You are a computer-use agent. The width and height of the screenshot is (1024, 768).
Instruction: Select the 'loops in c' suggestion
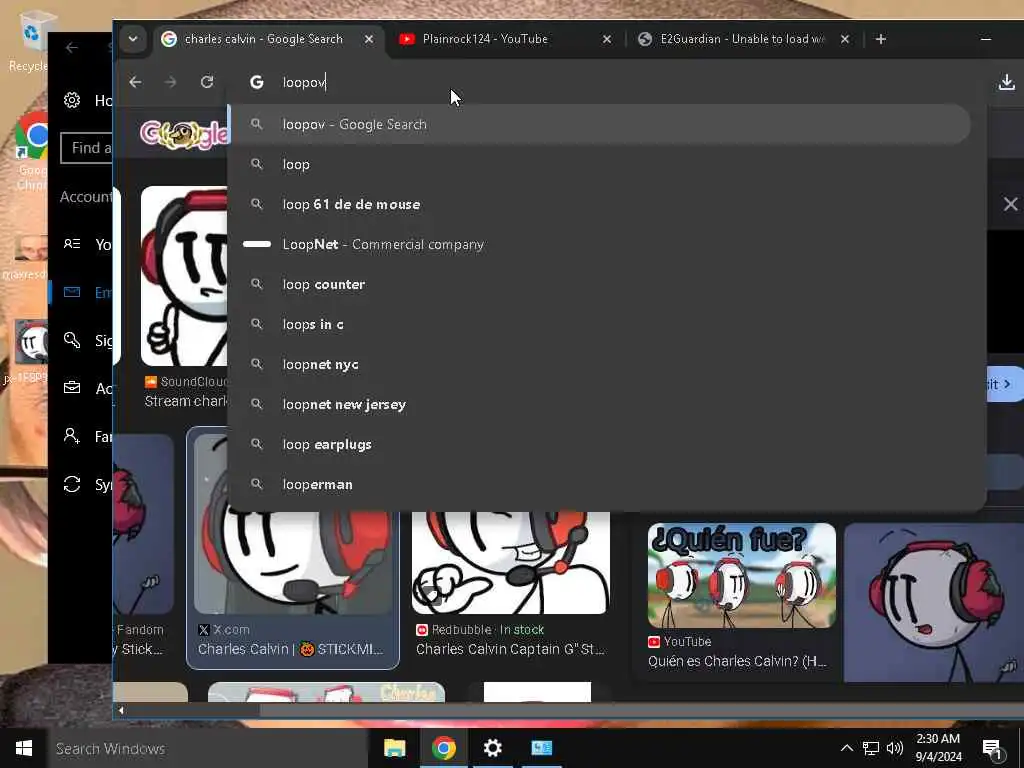(x=600, y=324)
